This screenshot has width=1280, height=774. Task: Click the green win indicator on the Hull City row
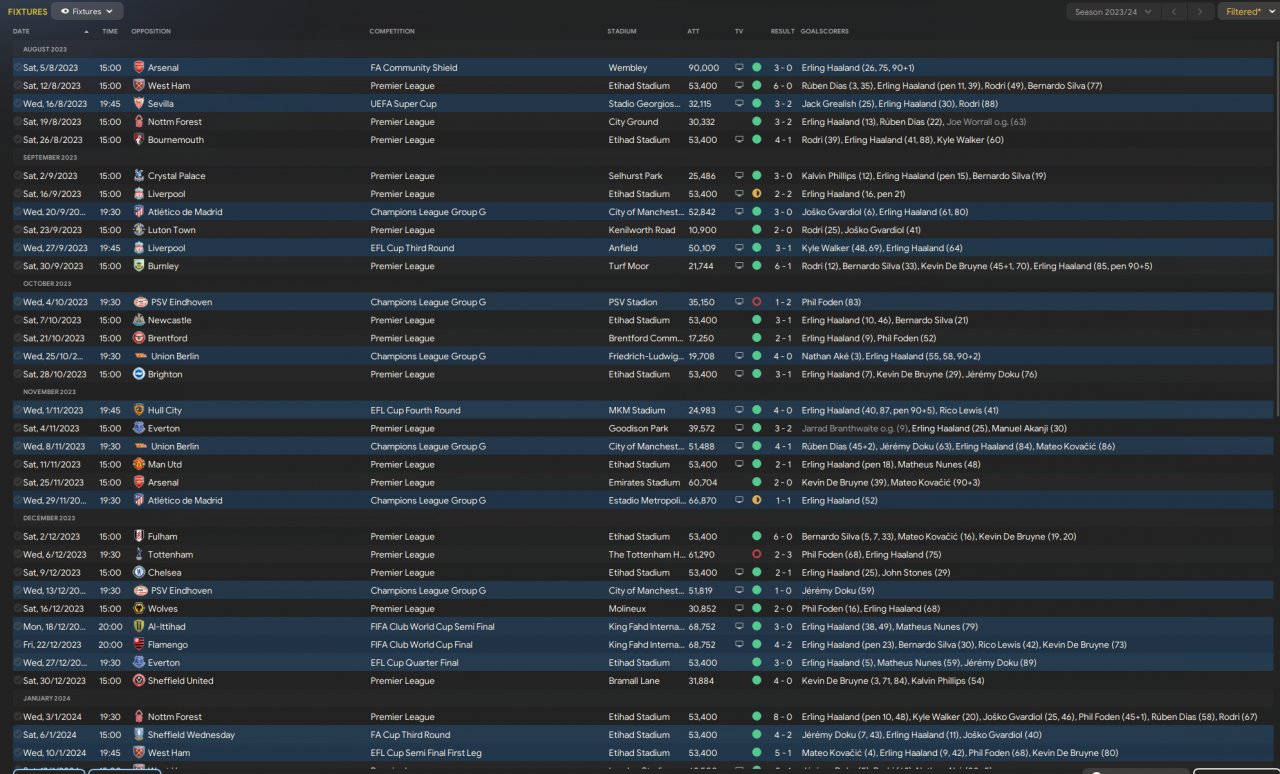(x=756, y=410)
